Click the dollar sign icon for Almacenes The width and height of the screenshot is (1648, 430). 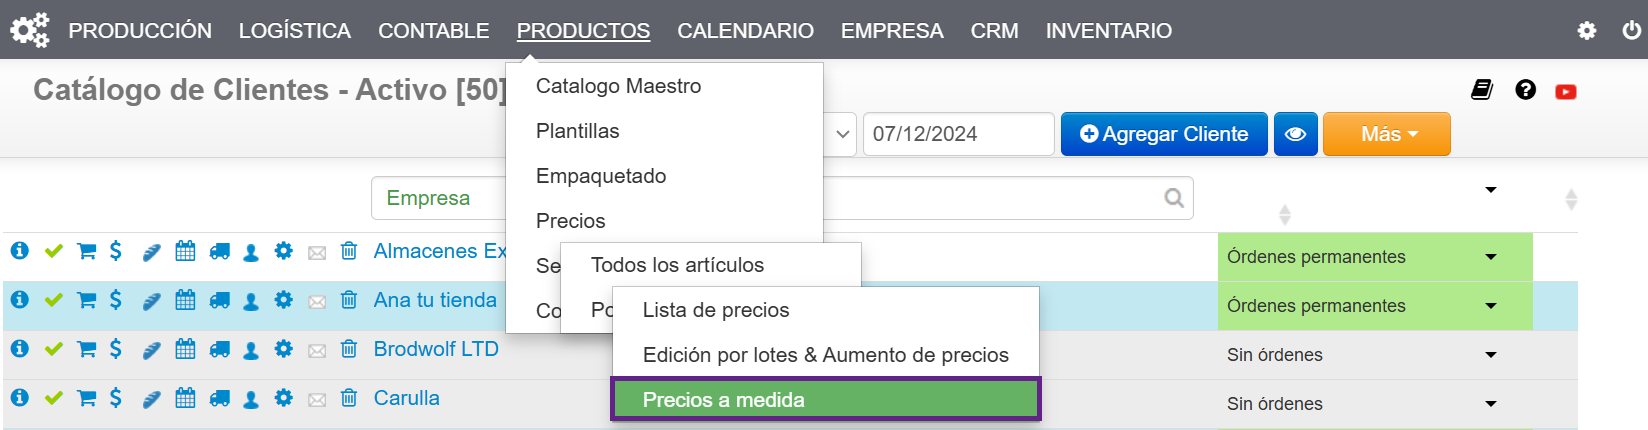116,251
